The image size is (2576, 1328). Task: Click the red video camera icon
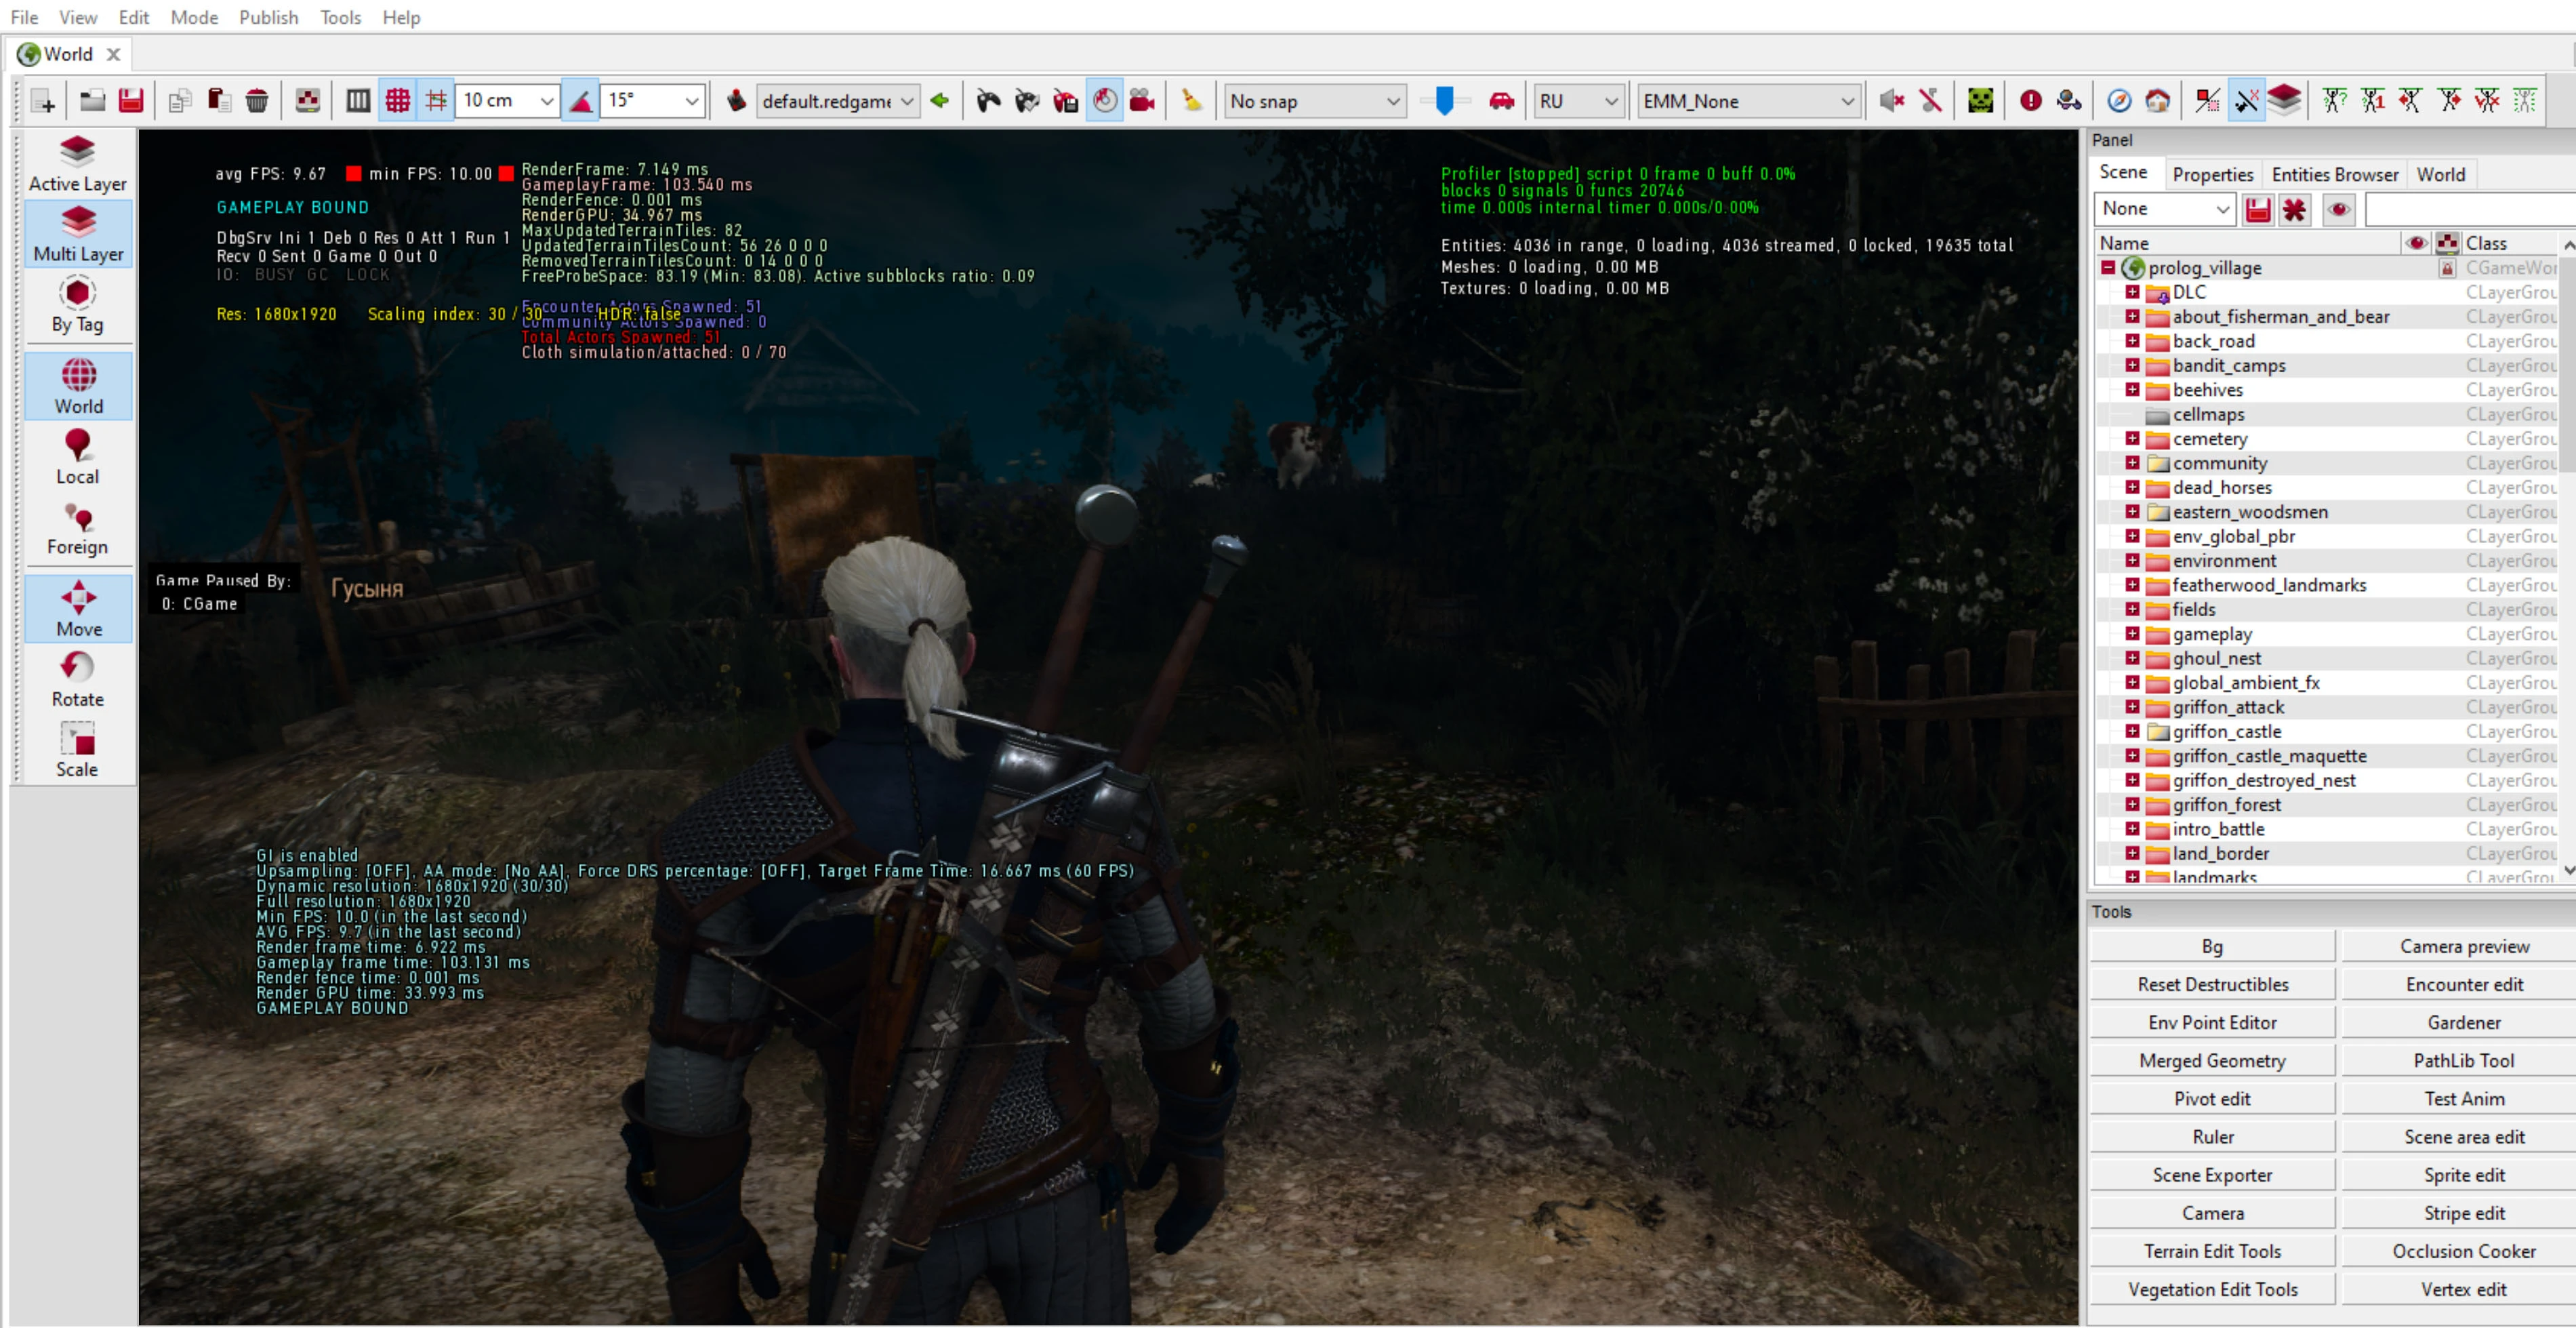click(1142, 101)
